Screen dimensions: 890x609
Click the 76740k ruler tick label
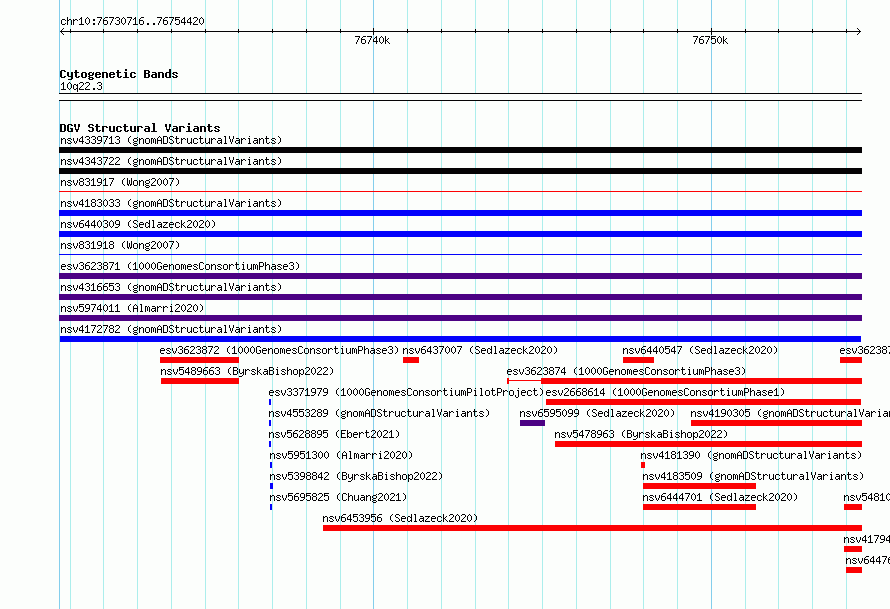pos(372,40)
